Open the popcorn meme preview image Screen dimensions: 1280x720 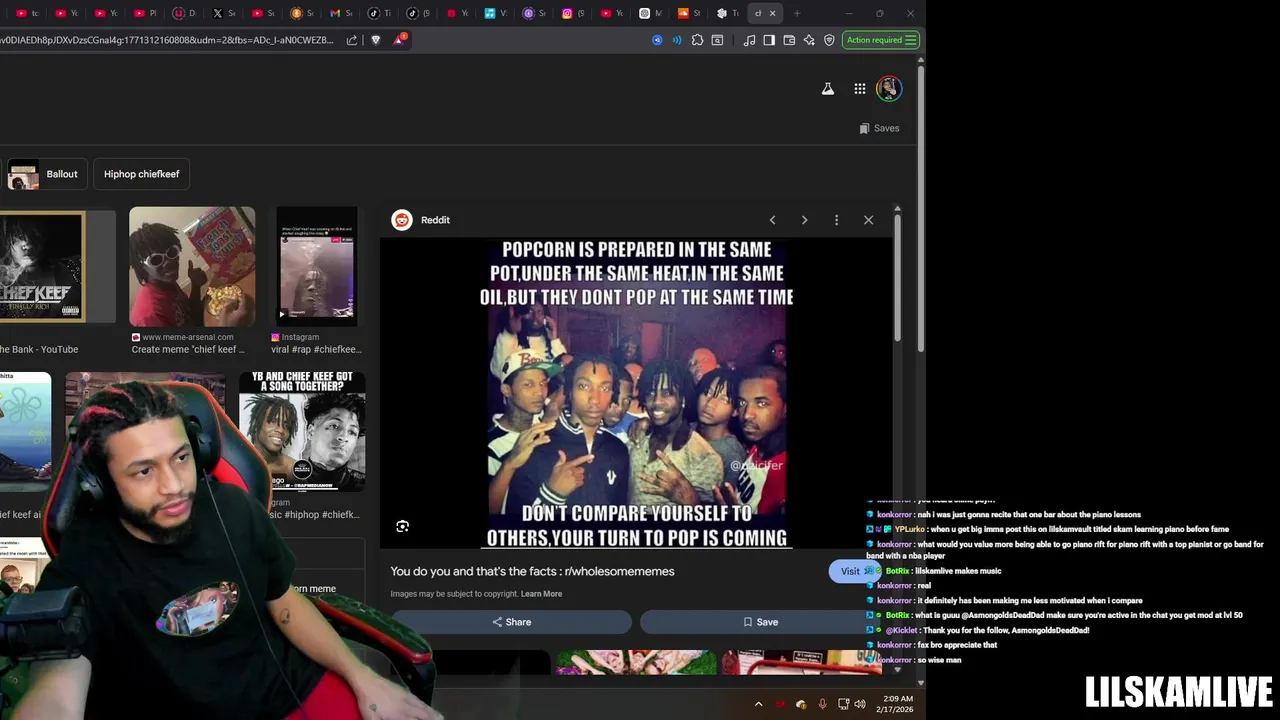click(x=637, y=394)
